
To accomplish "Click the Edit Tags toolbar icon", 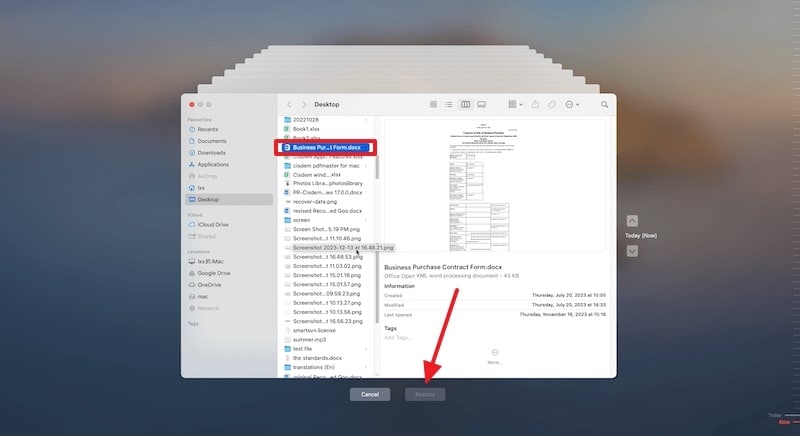I will click(x=552, y=105).
